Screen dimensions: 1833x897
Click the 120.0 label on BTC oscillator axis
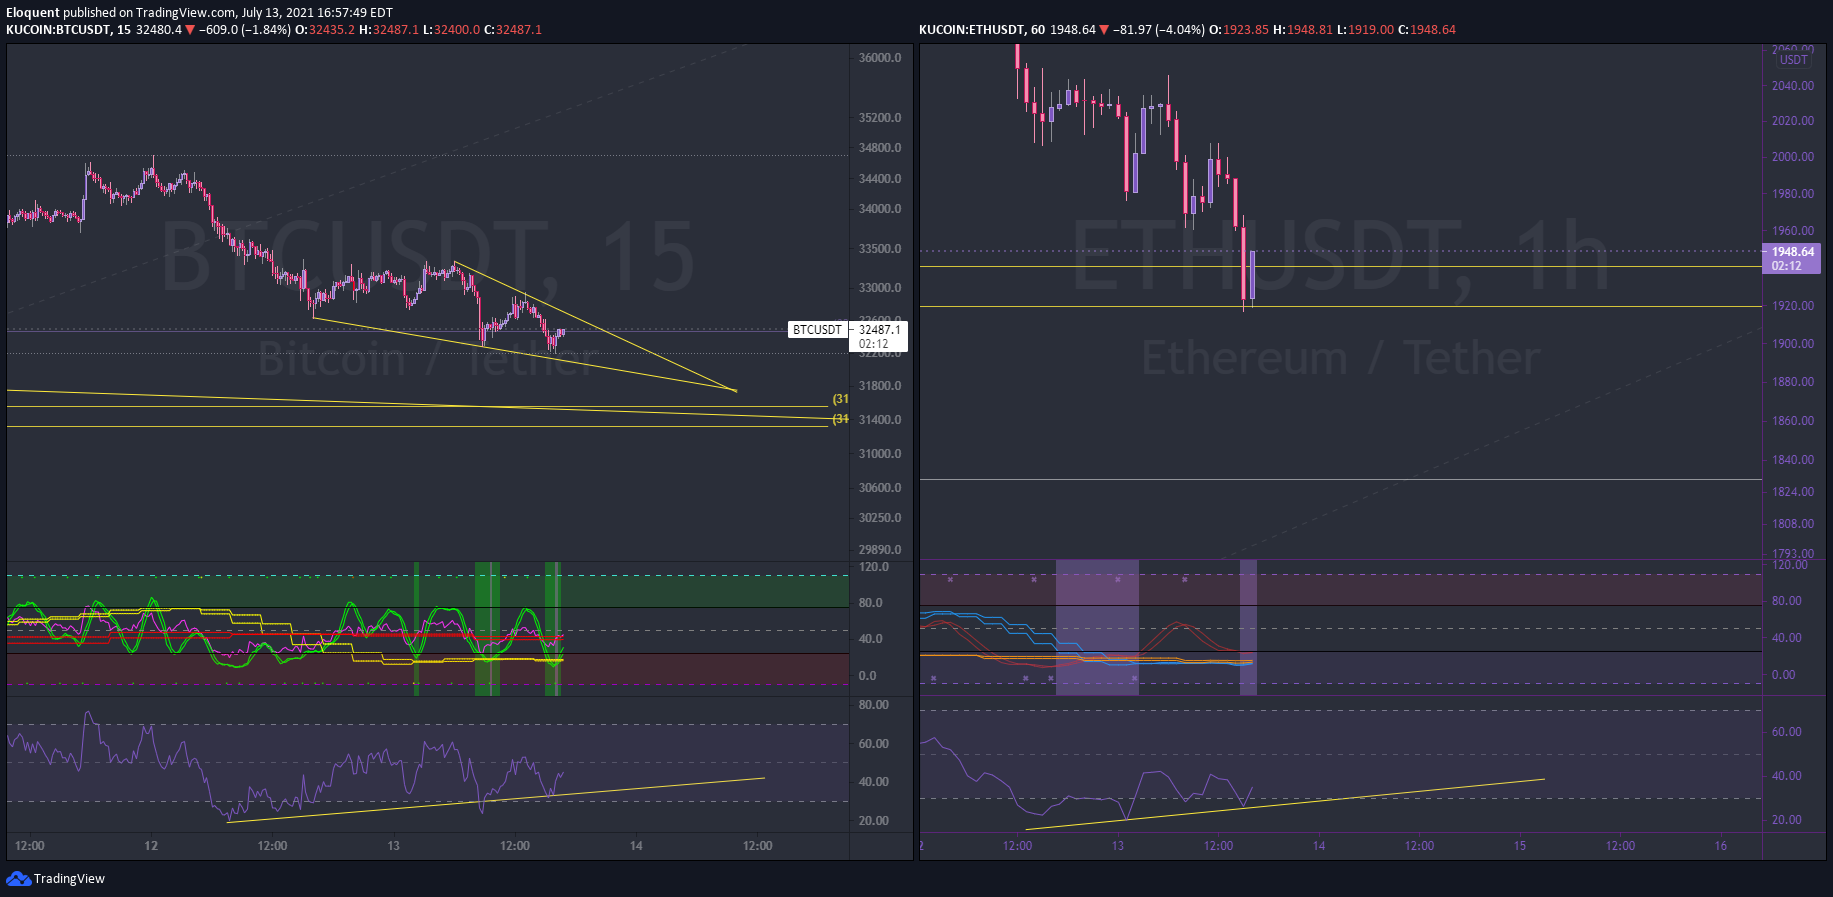(874, 567)
